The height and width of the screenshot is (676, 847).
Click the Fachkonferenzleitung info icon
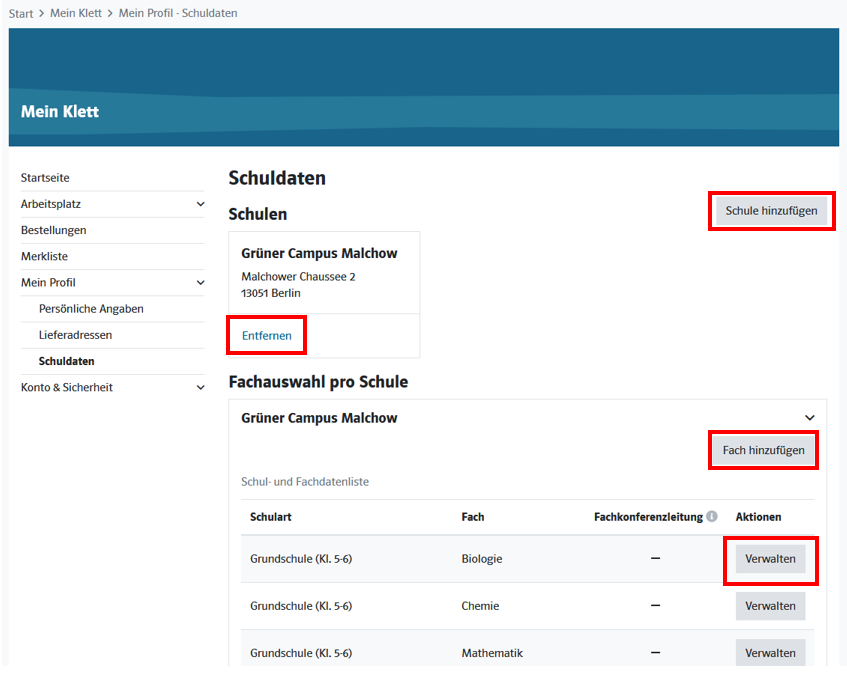(712, 516)
